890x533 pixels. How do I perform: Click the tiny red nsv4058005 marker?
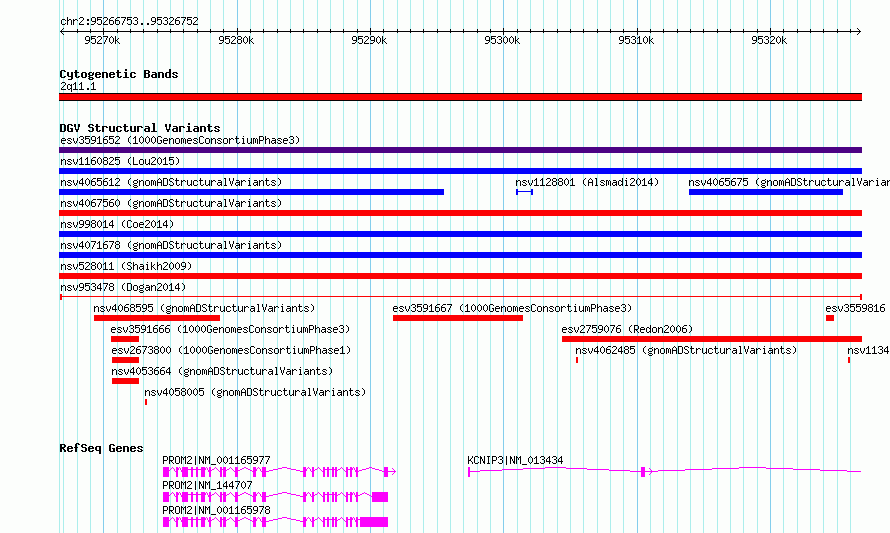146,402
